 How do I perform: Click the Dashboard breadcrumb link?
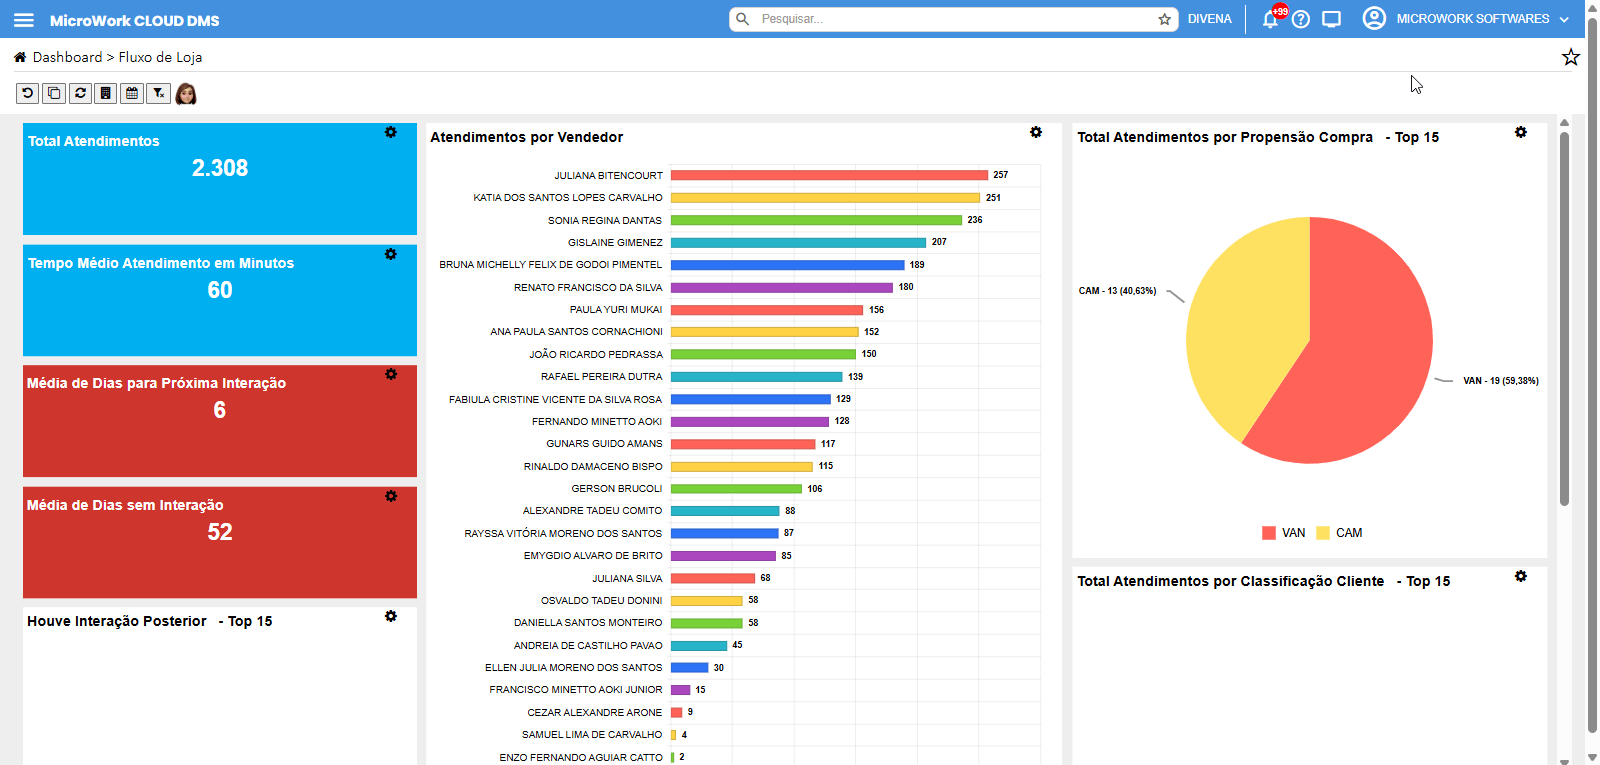click(x=67, y=57)
